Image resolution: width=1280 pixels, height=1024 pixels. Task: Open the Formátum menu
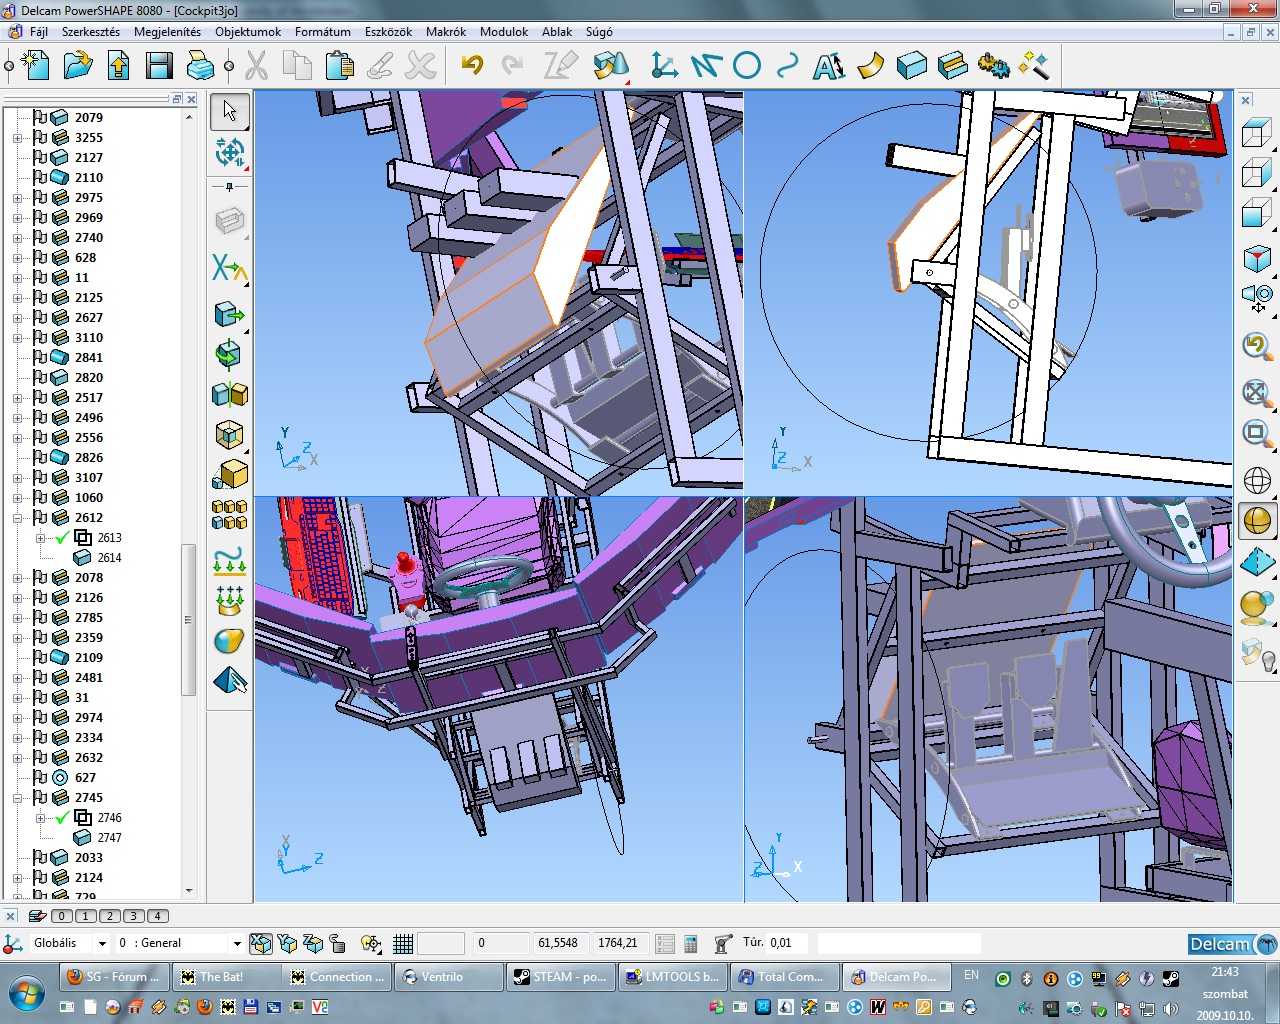pyautogui.click(x=322, y=32)
